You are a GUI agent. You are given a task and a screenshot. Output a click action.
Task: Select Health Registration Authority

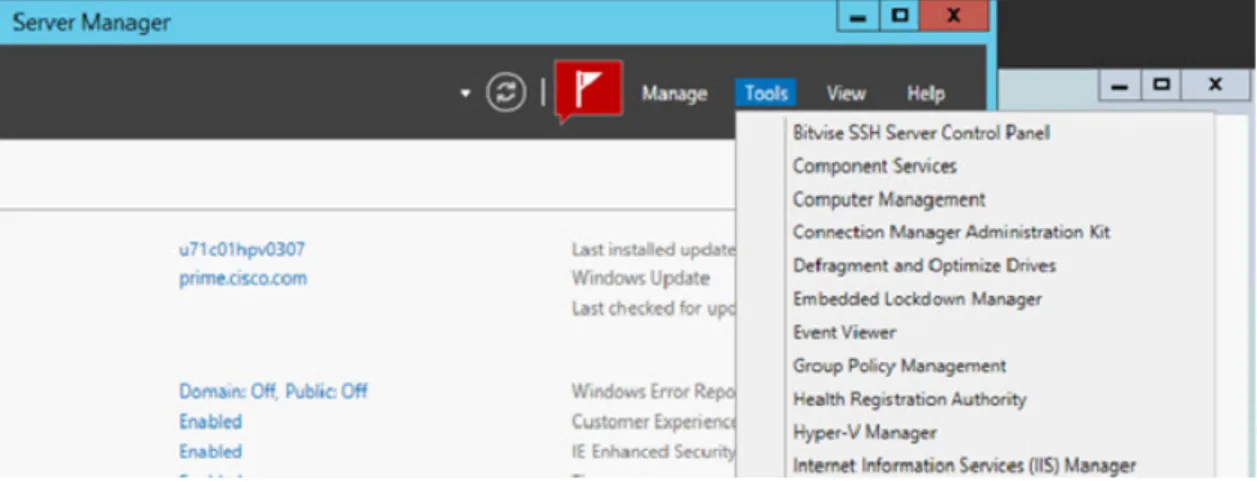pyautogui.click(x=909, y=399)
